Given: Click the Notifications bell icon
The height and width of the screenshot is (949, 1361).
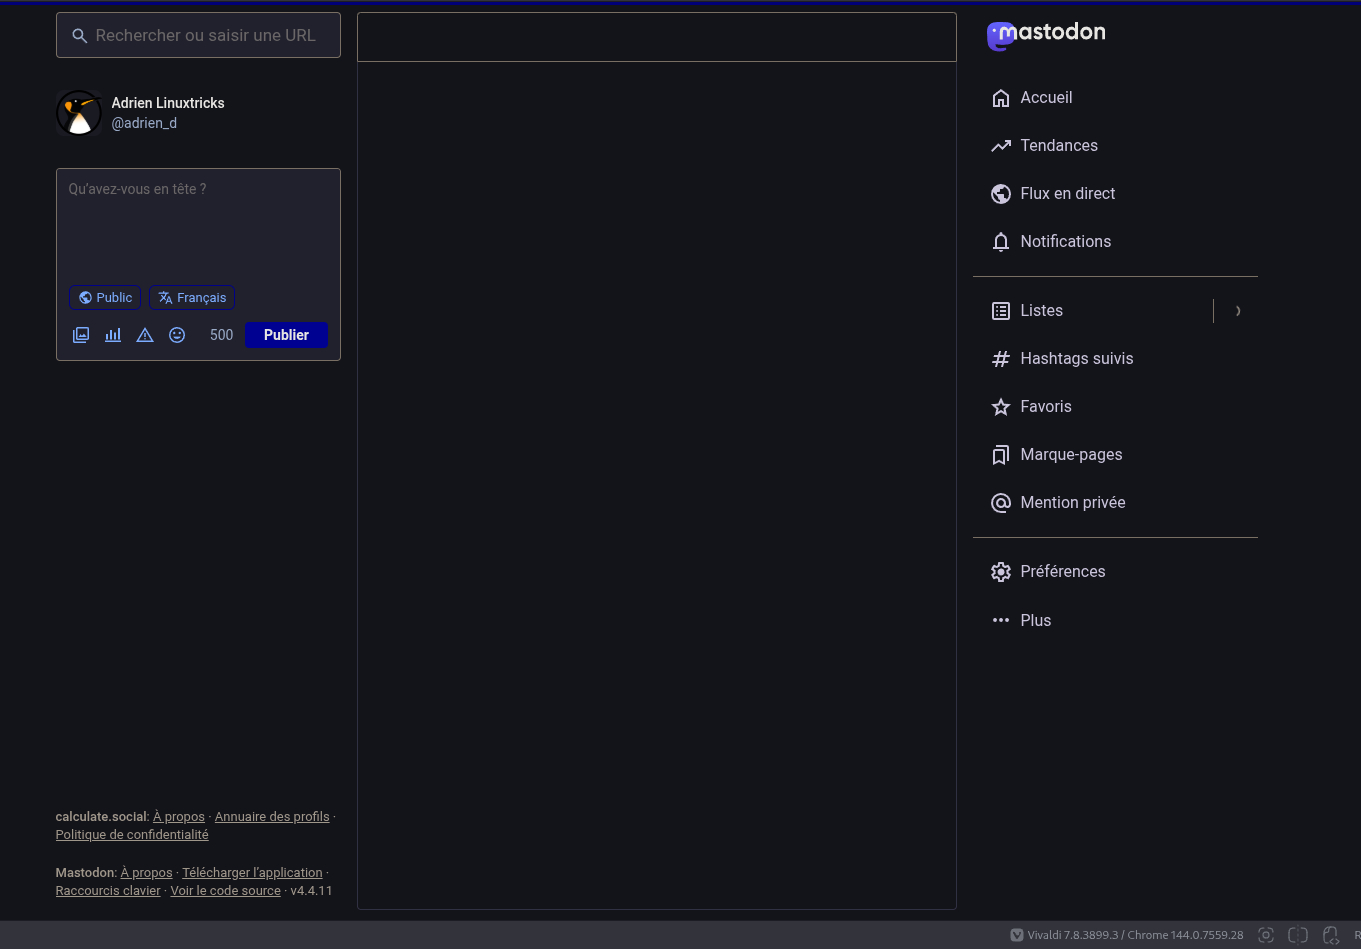Looking at the screenshot, I should (1000, 242).
